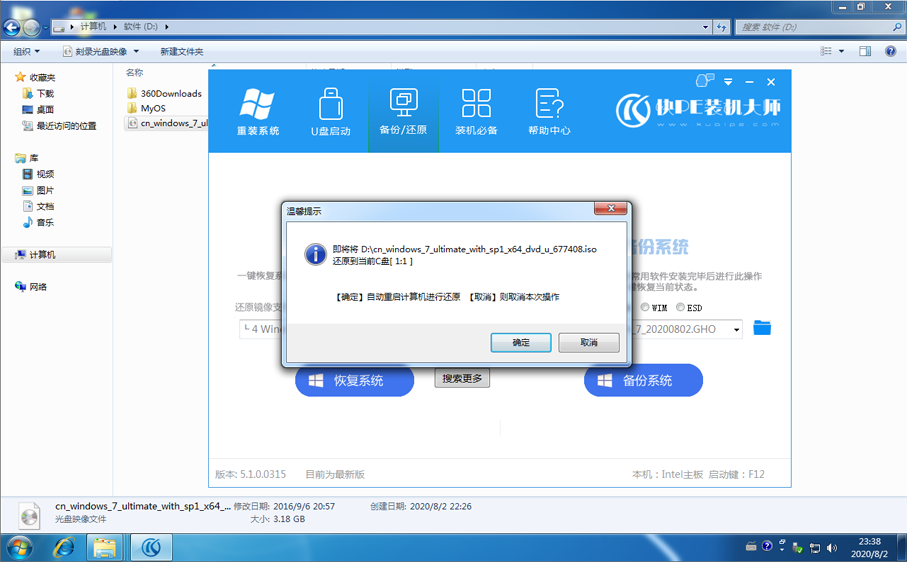
Task: Switch to 快PE app on the taskbar
Action: (151, 547)
